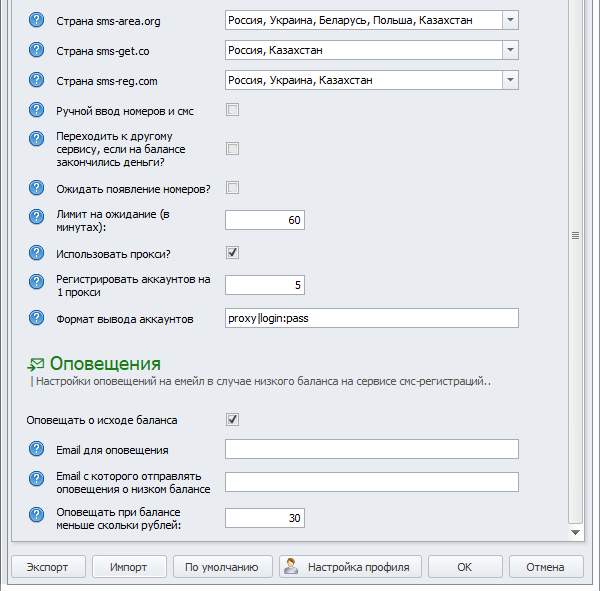Click help icon for Оповещать при балансе меньше
Screen dimensions: 600x591
(x=37, y=517)
